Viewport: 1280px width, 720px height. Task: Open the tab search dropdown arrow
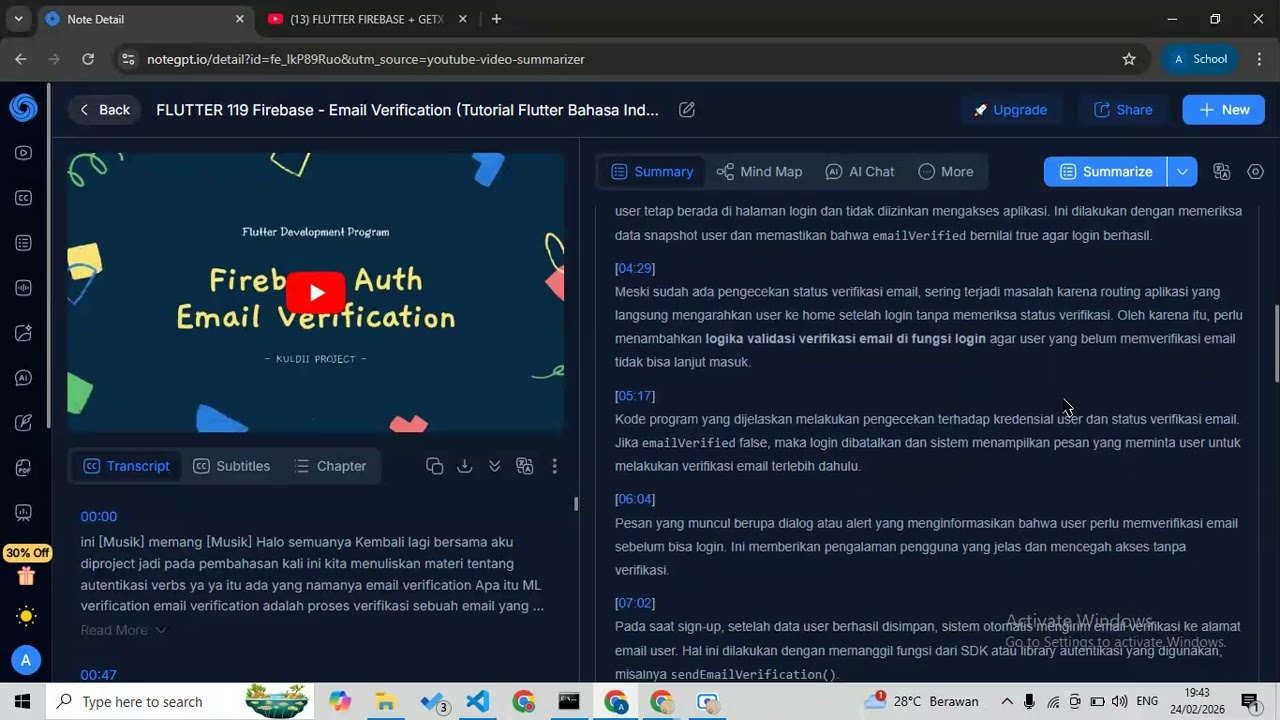[x=18, y=19]
